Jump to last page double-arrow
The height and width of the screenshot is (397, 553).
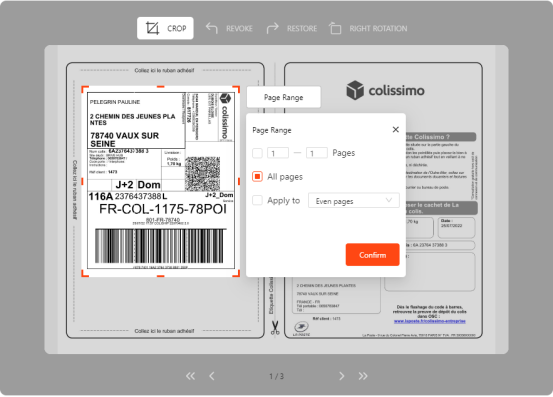point(363,376)
